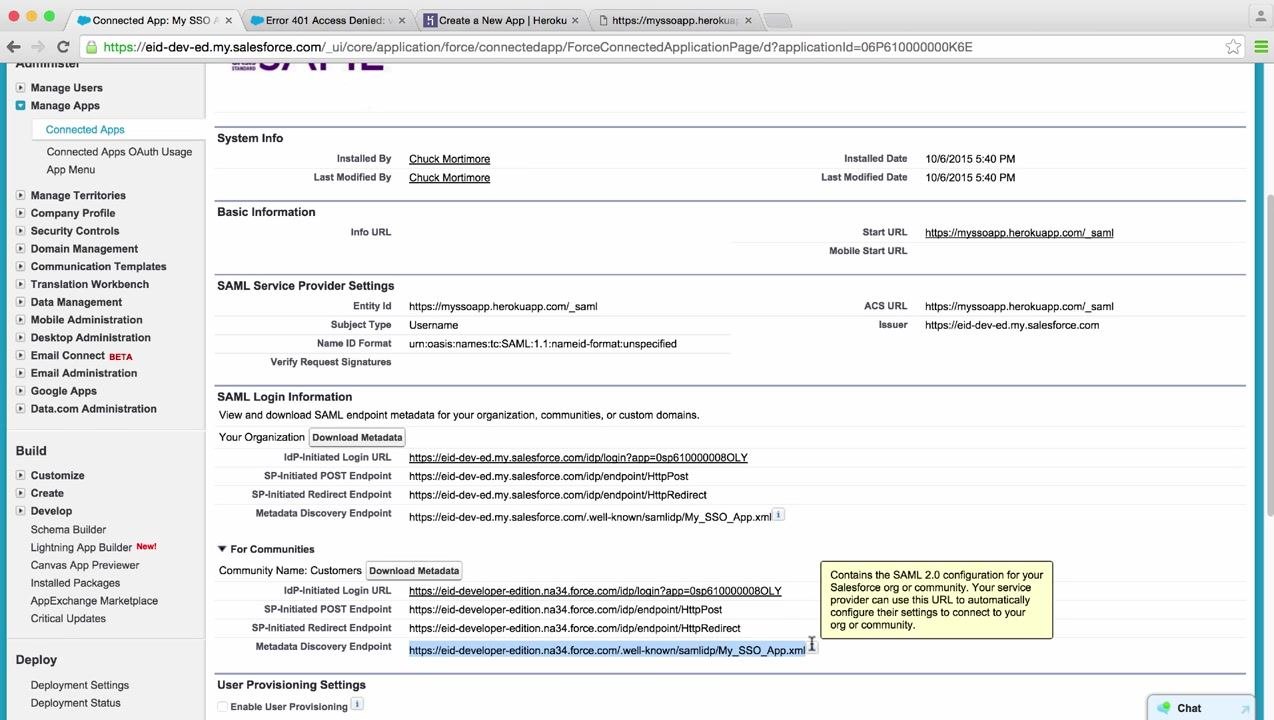Go back with the browser back arrow
Viewport: 1274px width, 720px height.
click(14, 47)
